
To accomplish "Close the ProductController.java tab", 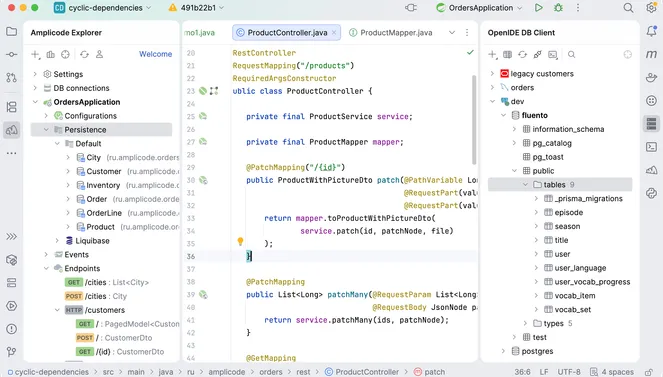I will click(334, 33).
